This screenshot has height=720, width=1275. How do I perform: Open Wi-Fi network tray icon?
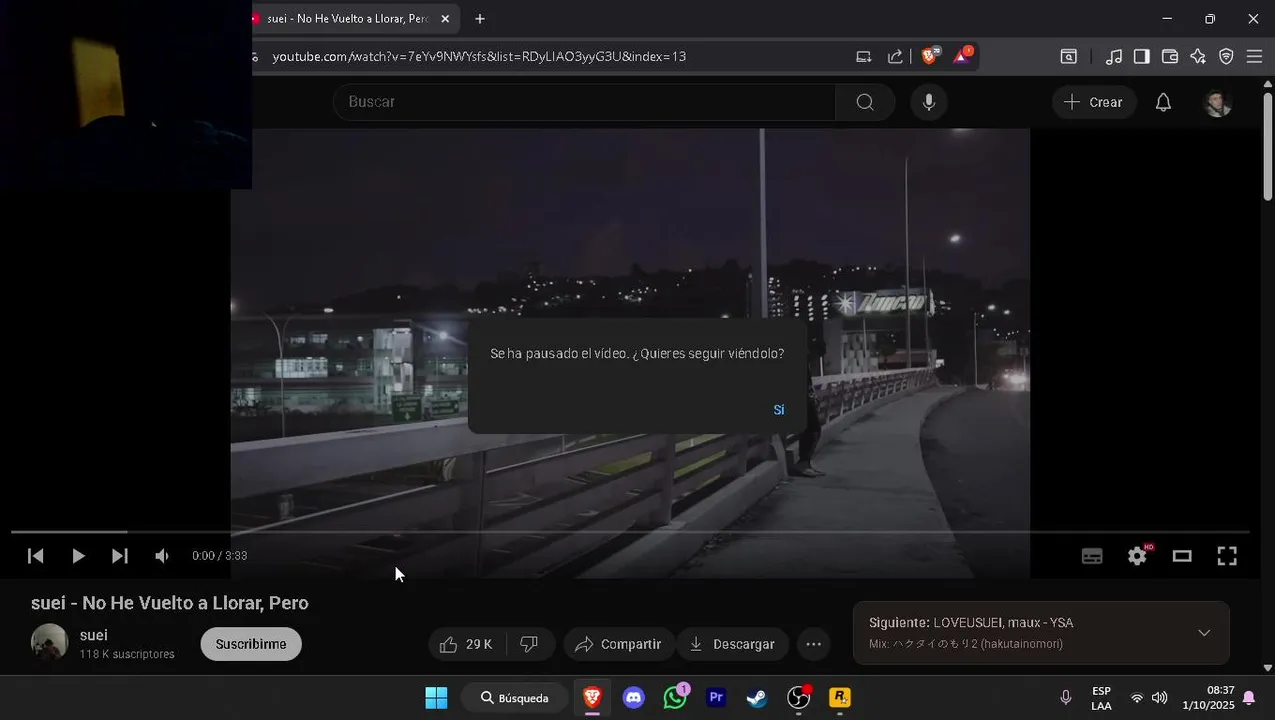pyautogui.click(x=1137, y=698)
